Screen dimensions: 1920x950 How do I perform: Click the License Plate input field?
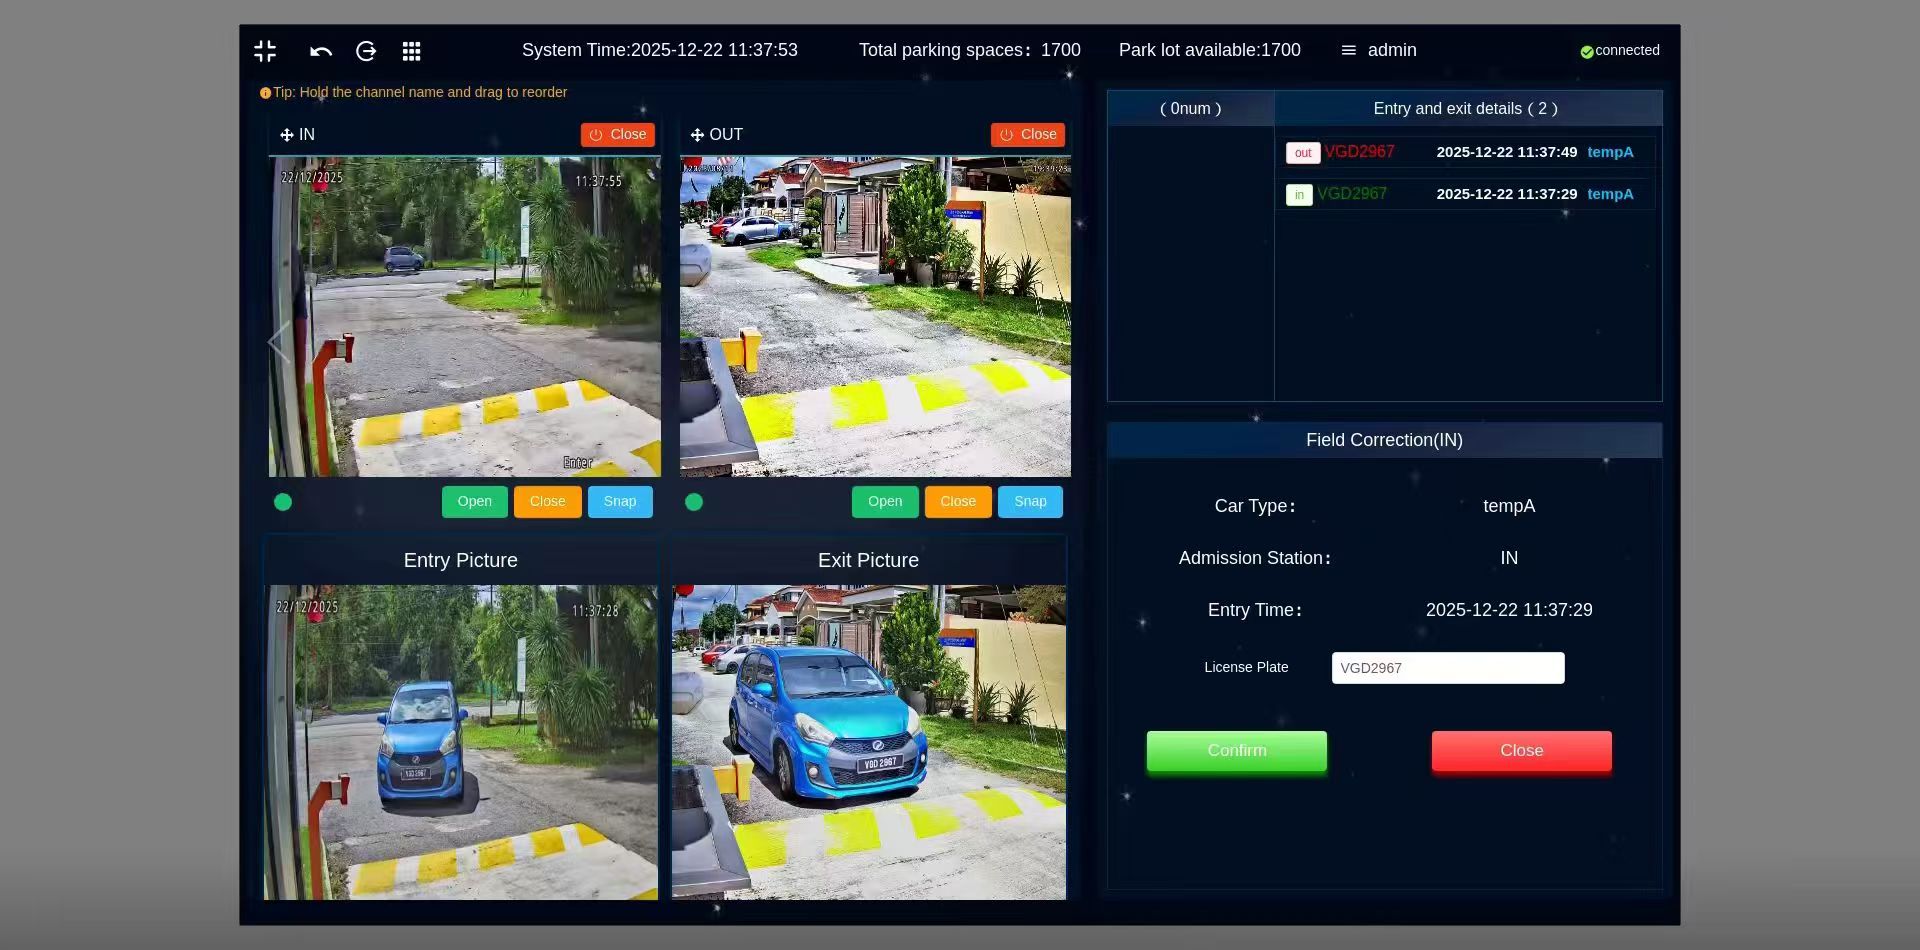click(1448, 668)
